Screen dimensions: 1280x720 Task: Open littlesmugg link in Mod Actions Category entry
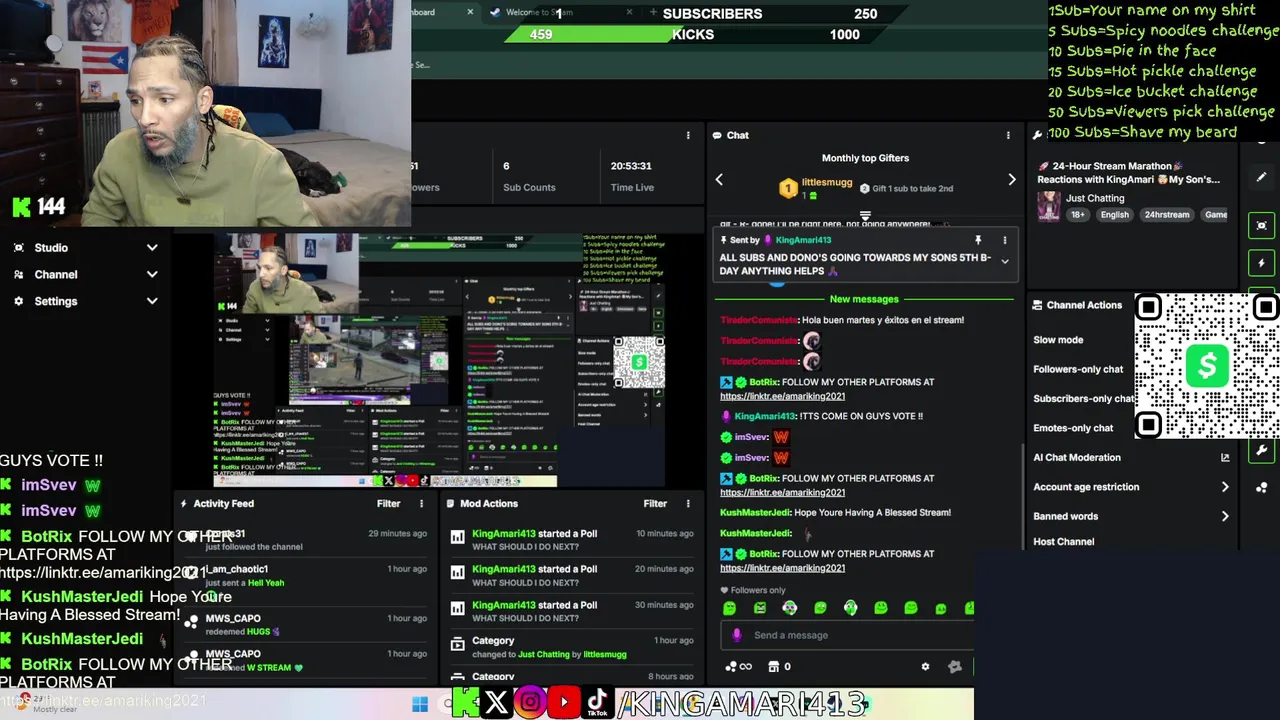[x=605, y=655]
